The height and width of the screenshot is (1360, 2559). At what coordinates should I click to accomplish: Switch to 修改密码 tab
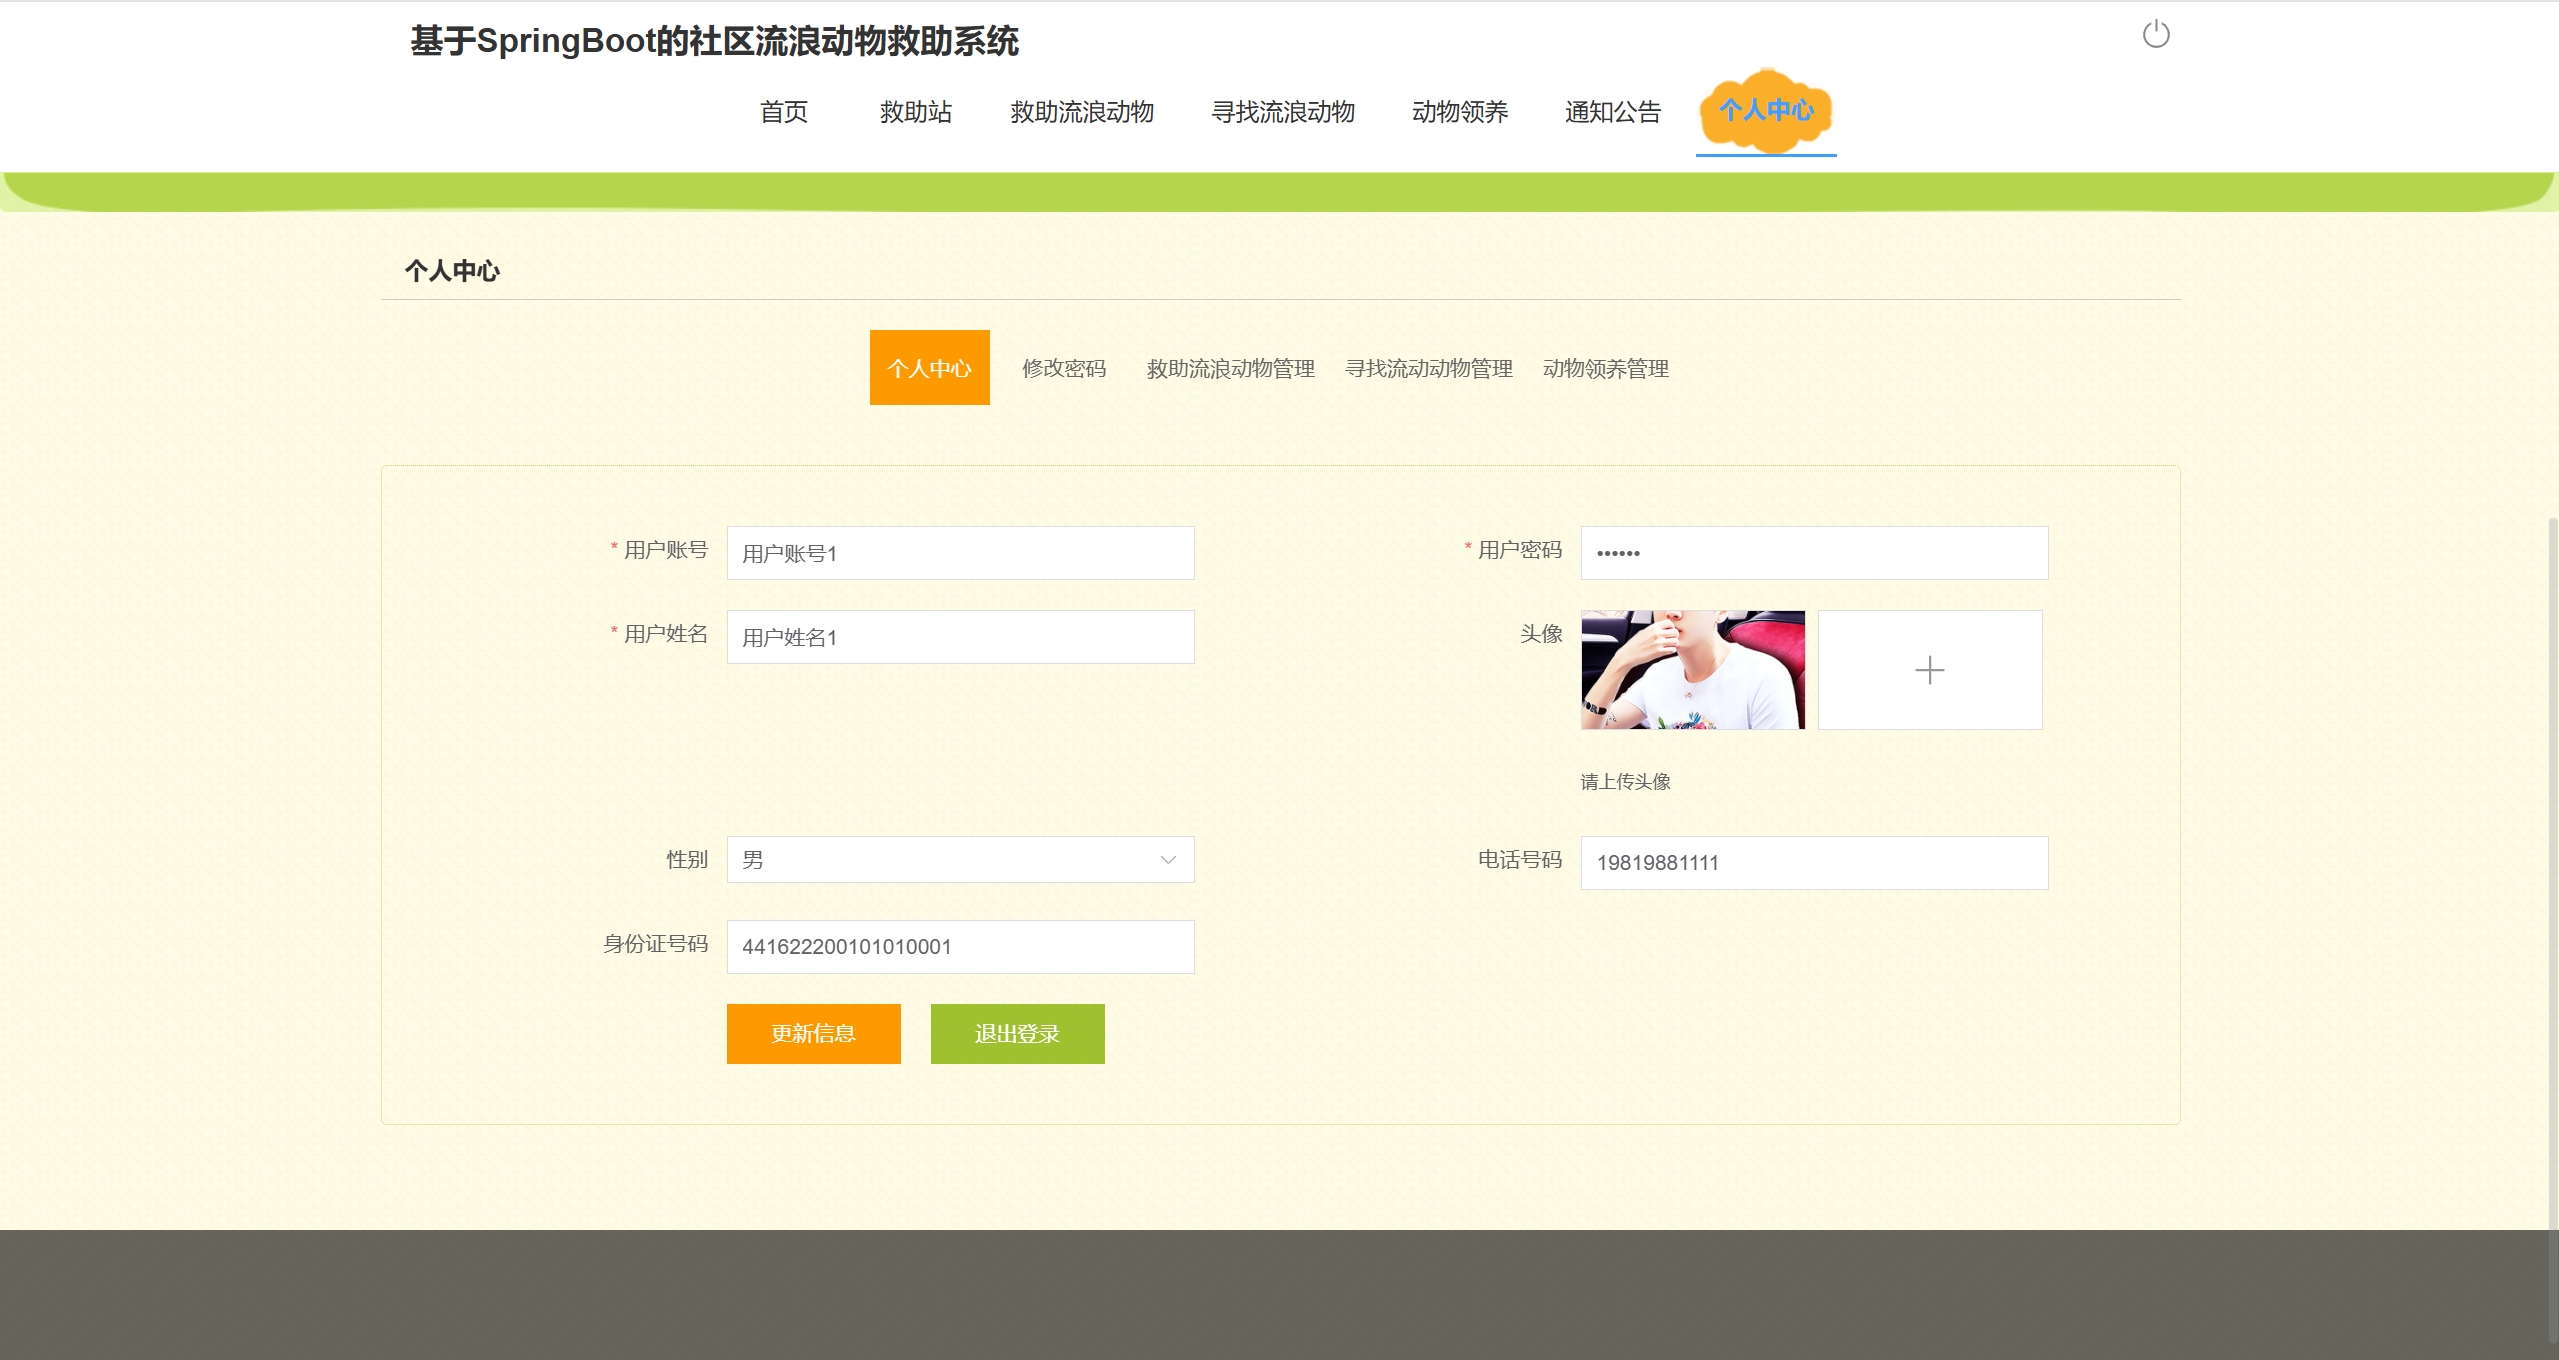tap(1063, 368)
